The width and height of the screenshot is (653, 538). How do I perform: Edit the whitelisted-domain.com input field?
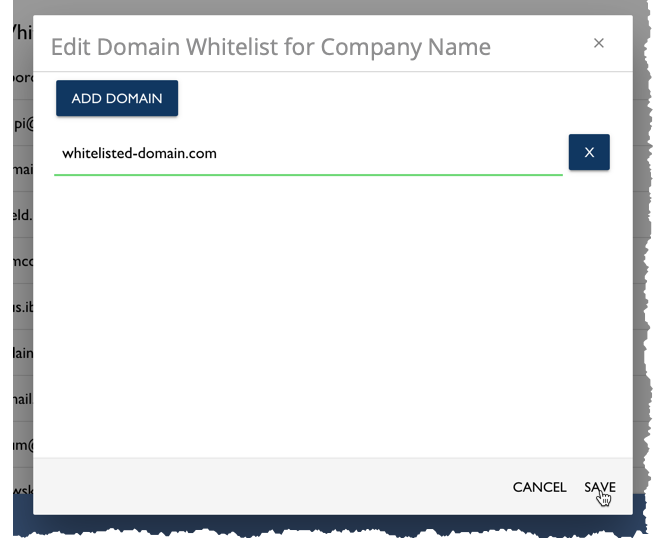pos(308,154)
